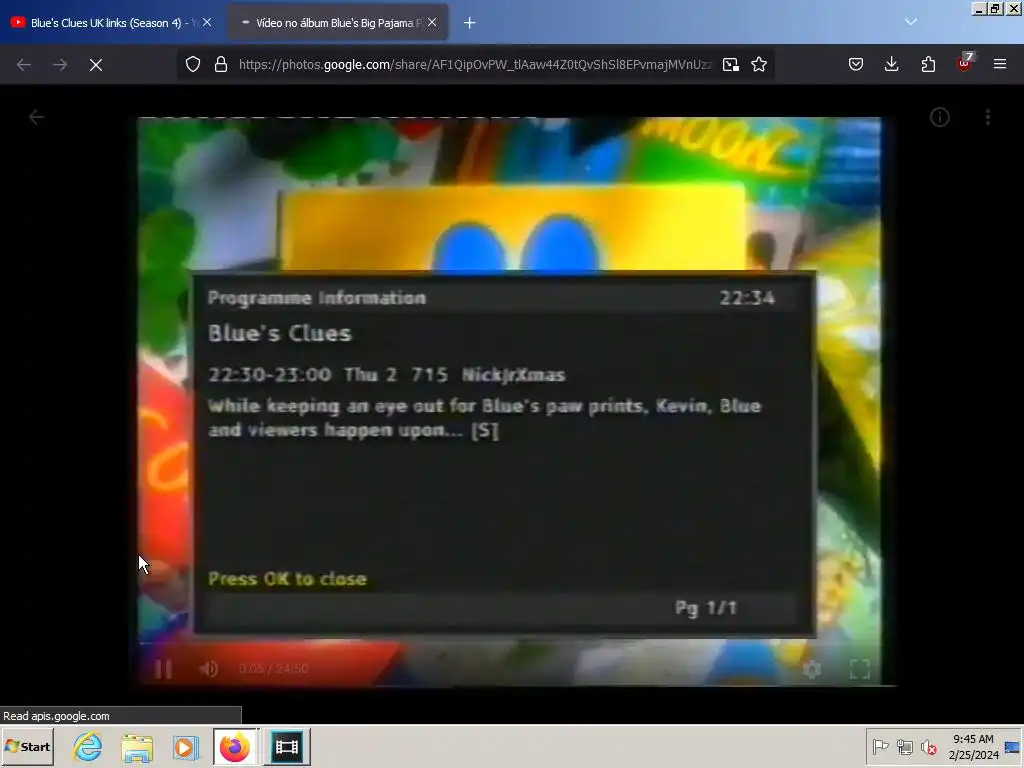Show desktop with the taskbar corner button
1024x768 pixels.
point(1013,747)
